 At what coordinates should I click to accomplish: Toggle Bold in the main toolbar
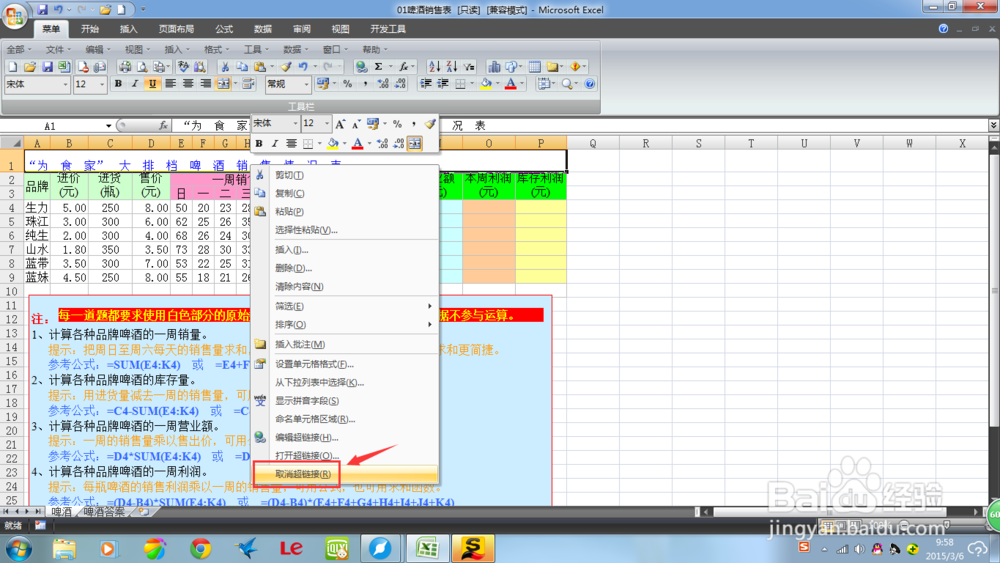click(x=118, y=84)
